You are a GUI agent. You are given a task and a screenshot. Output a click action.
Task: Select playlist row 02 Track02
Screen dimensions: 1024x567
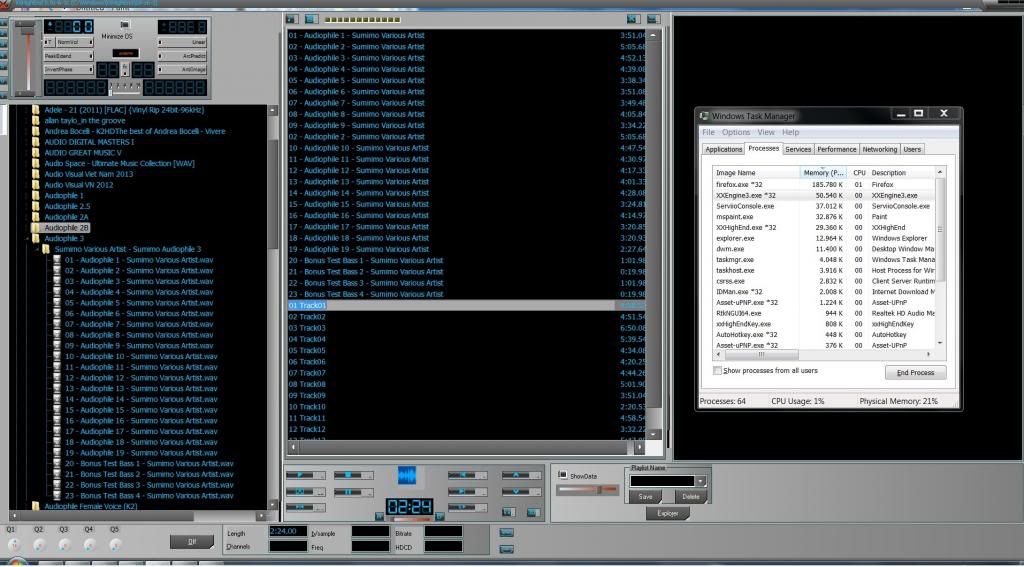466,317
